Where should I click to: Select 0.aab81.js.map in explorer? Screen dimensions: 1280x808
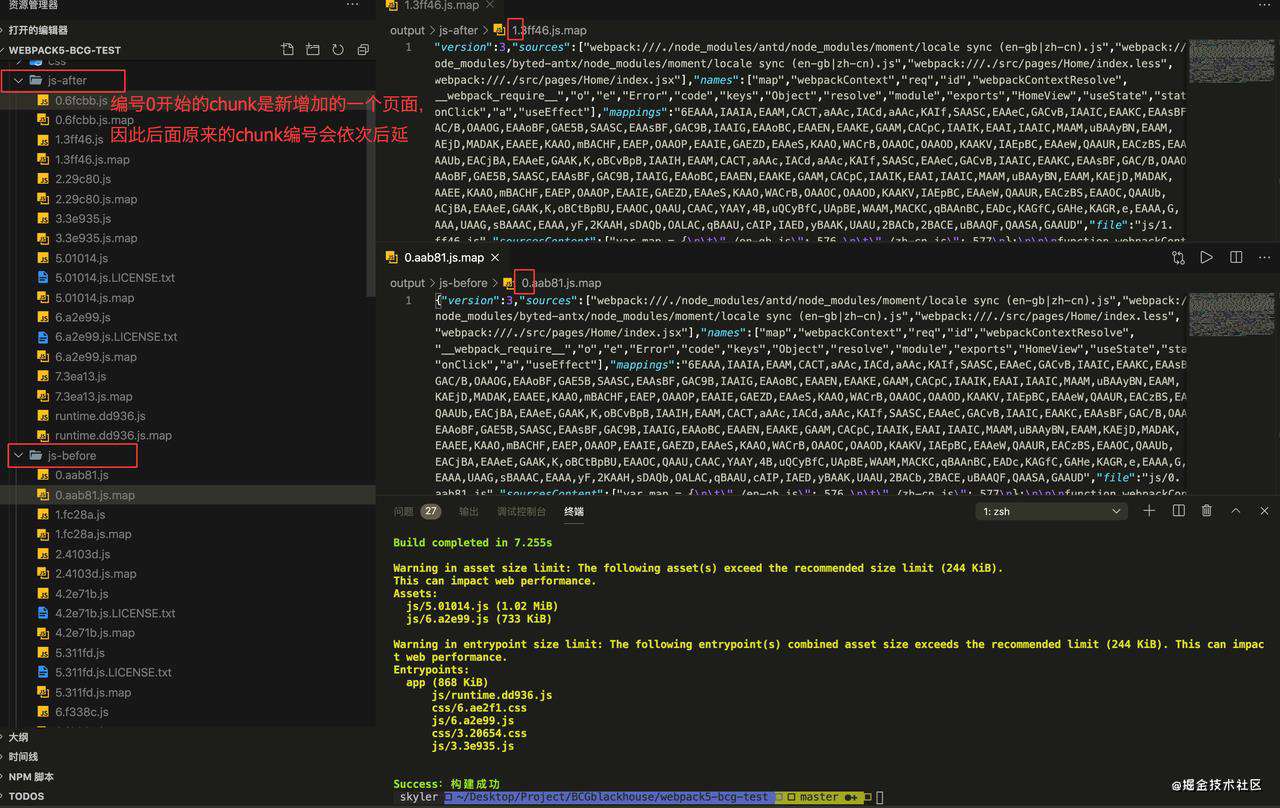(x=95, y=495)
